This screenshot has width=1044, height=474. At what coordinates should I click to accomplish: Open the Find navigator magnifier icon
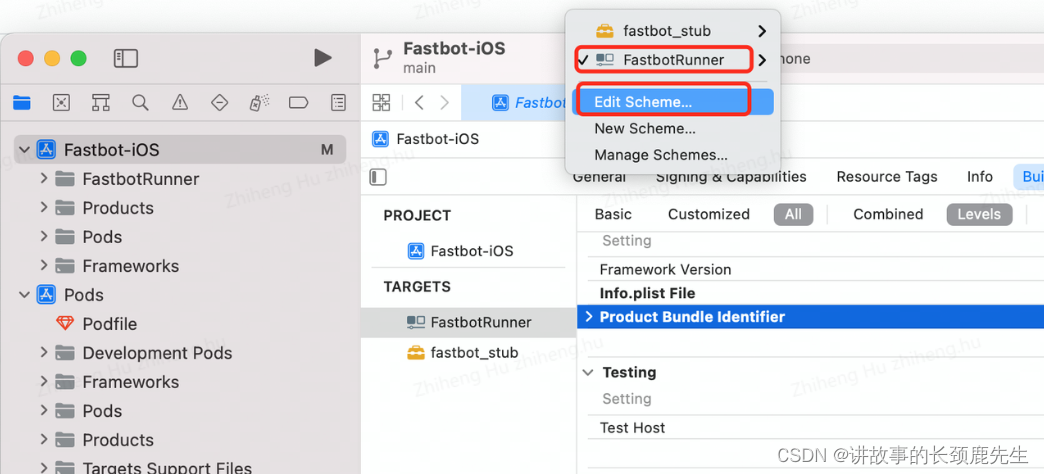point(140,103)
